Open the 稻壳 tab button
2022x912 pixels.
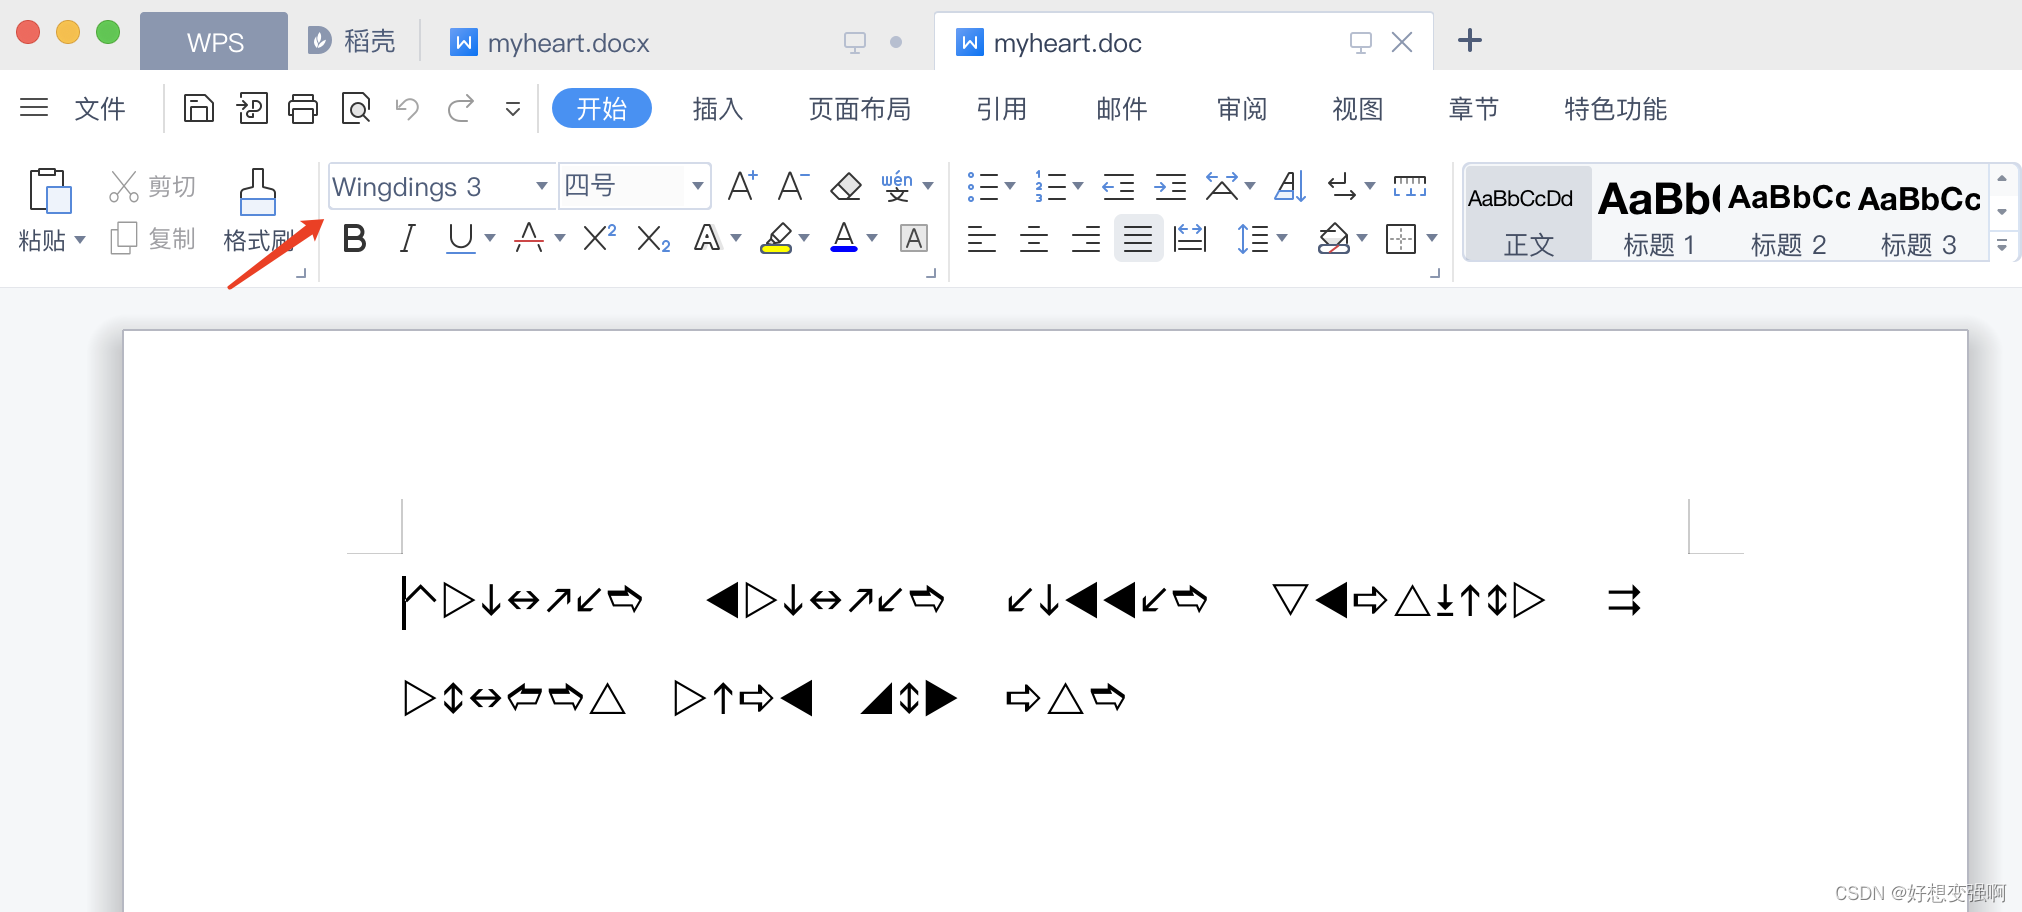pyautogui.click(x=351, y=42)
